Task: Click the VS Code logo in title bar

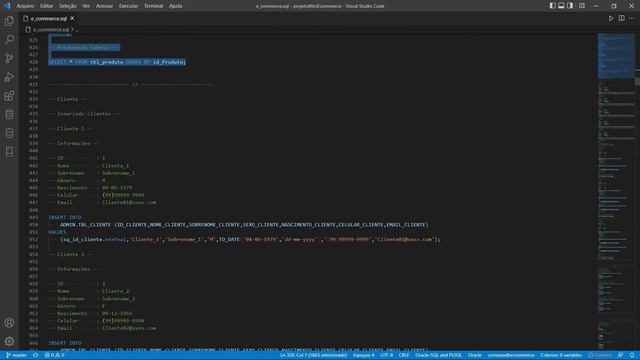Action: click(x=7, y=6)
